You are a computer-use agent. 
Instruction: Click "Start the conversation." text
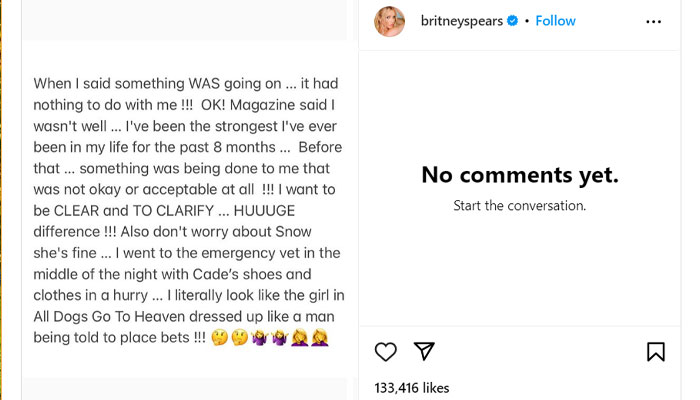click(x=520, y=206)
